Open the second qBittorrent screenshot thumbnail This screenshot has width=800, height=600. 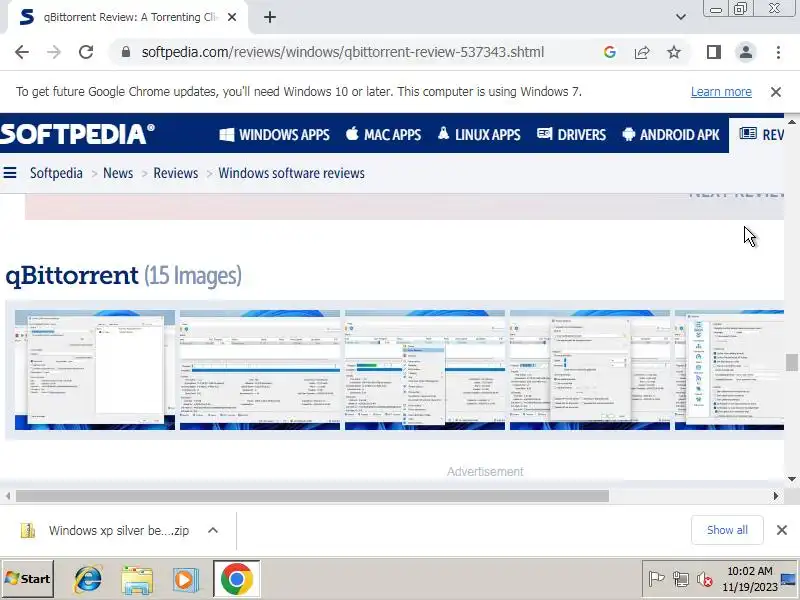pyautogui.click(x=260, y=370)
